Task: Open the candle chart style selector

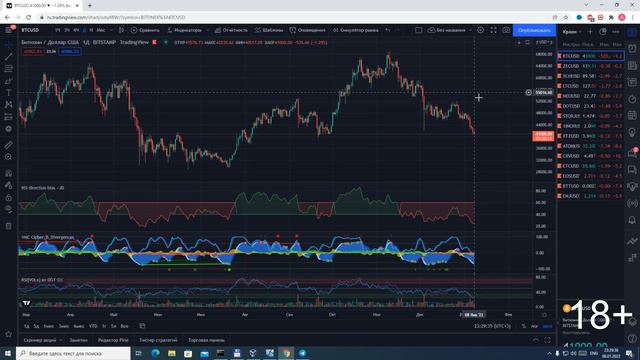Action: [x=121, y=30]
